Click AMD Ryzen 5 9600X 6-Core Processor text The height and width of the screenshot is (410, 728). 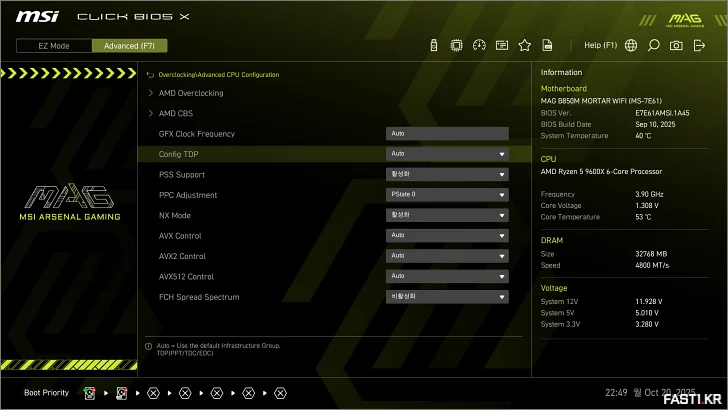601,172
